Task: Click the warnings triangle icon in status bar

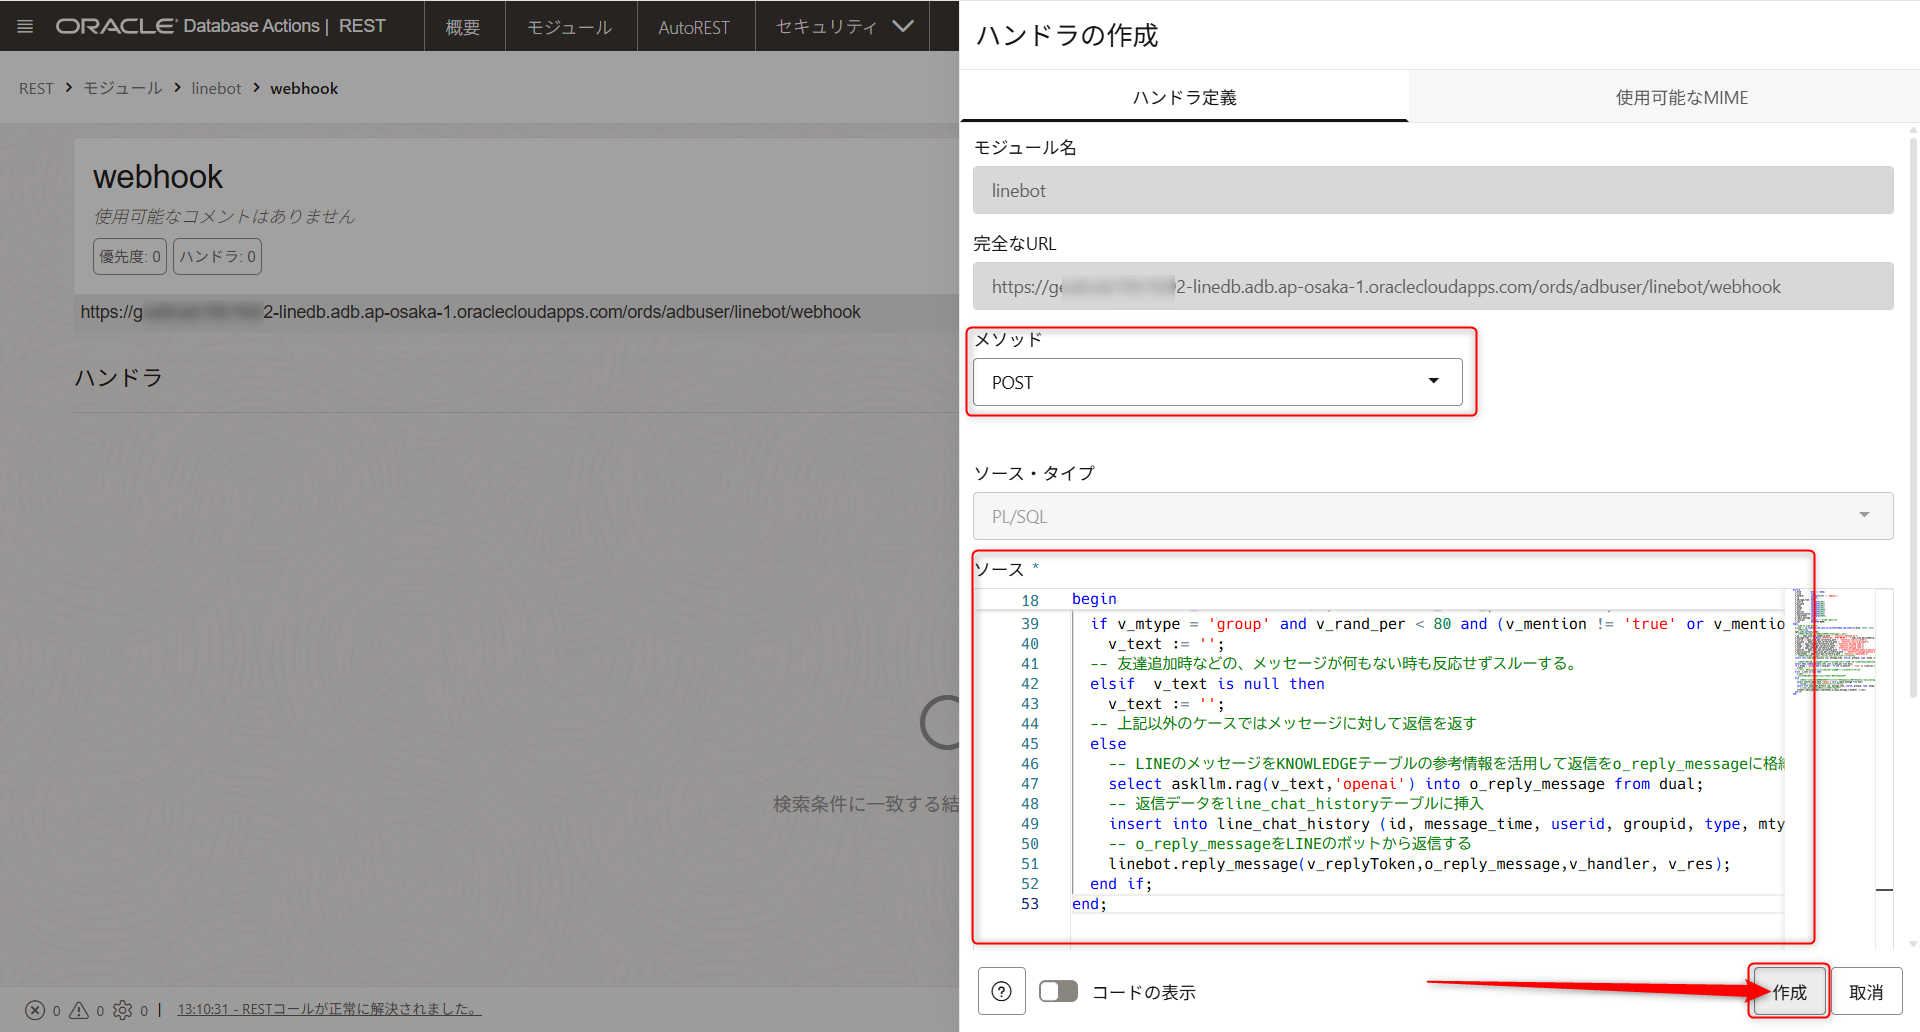Action: pyautogui.click(x=79, y=1010)
